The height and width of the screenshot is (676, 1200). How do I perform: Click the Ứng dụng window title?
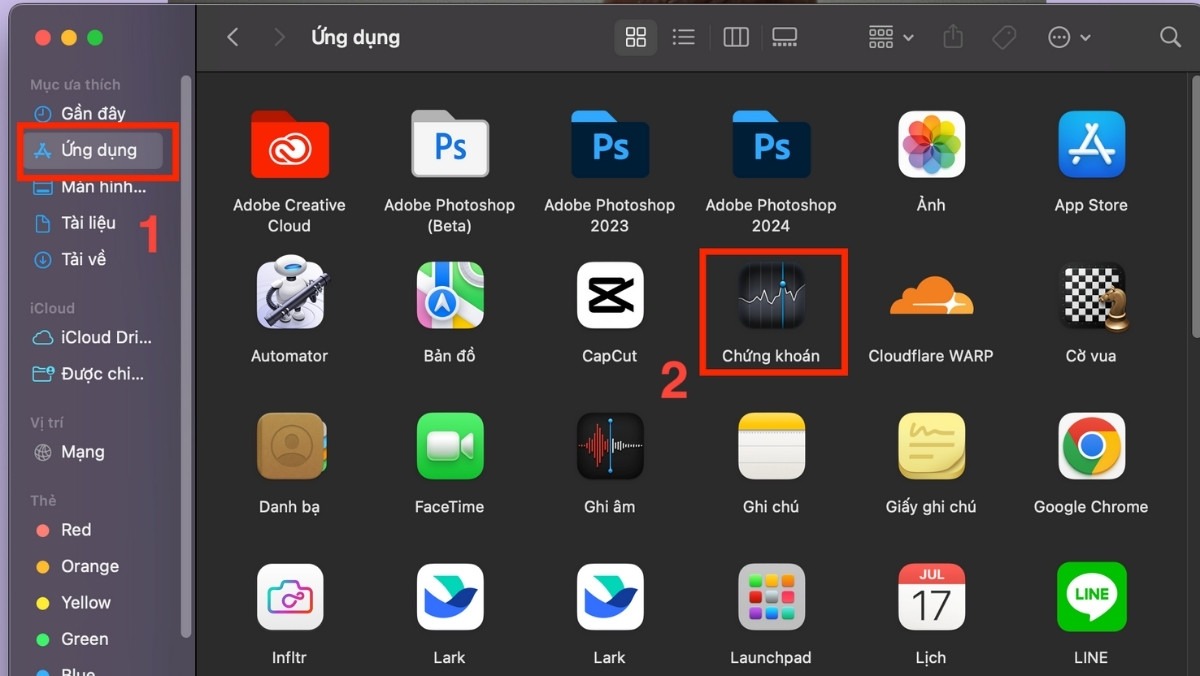(x=355, y=38)
